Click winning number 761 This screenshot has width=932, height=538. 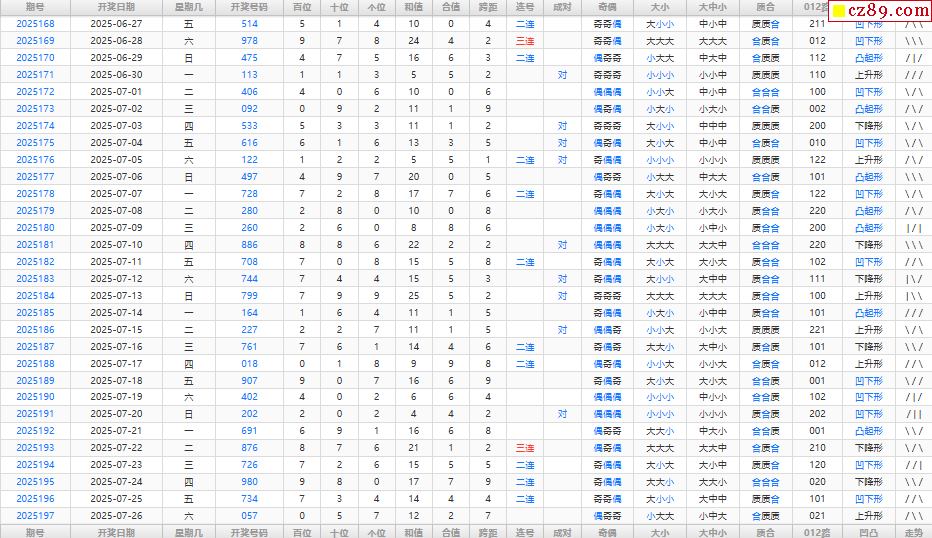click(250, 347)
